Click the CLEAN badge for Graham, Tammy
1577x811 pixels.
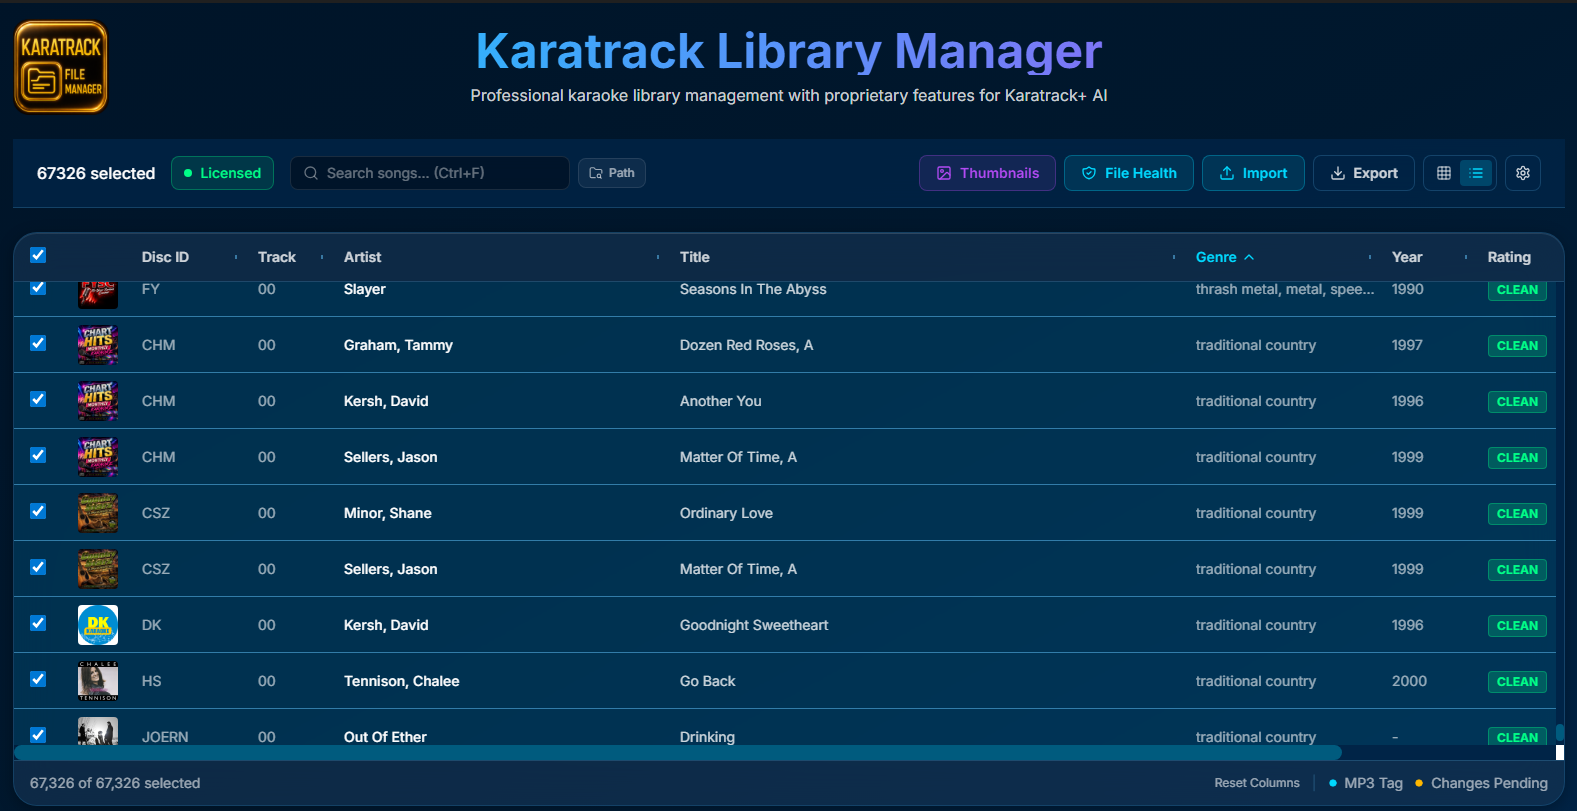(x=1517, y=346)
